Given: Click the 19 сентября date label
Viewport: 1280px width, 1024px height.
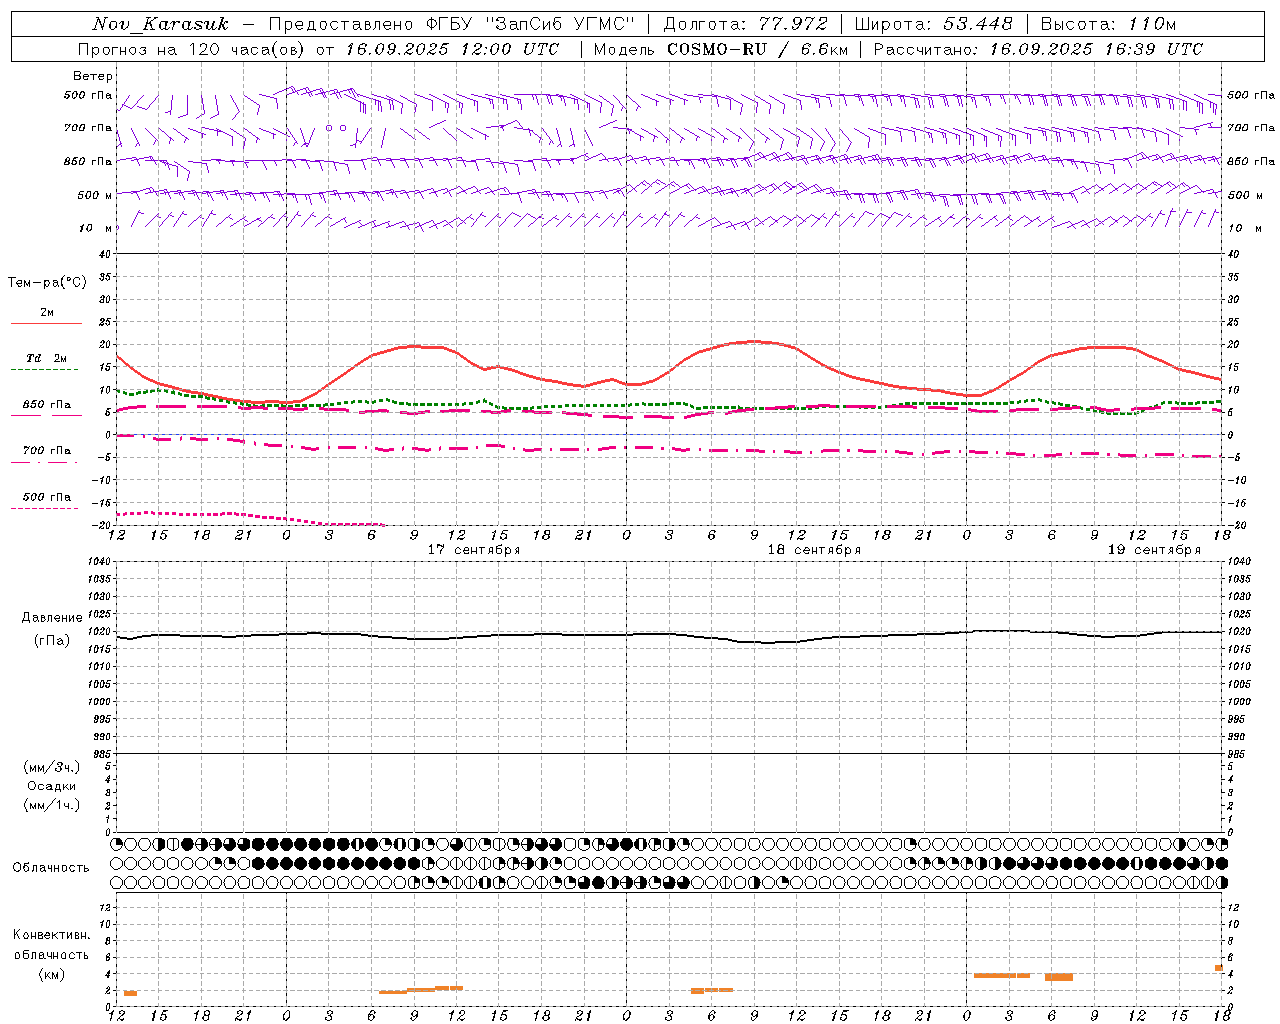Looking at the screenshot, I should (x=1154, y=550).
